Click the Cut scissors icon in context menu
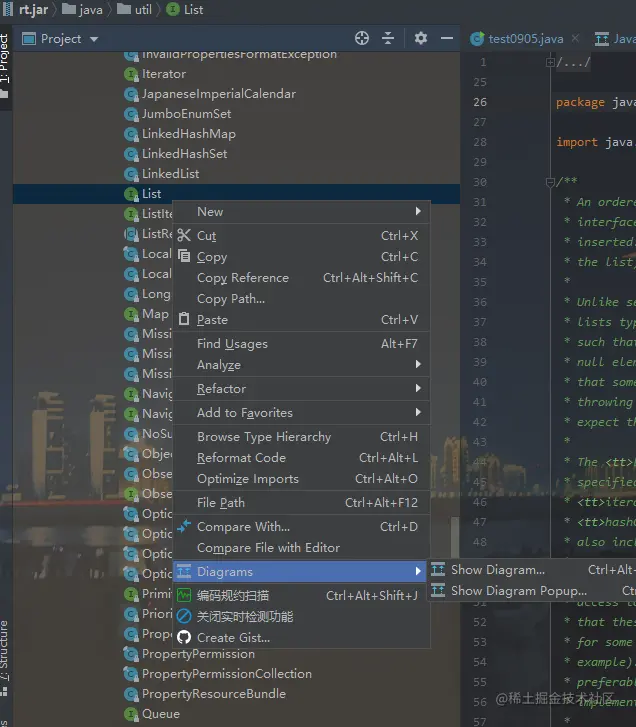The width and height of the screenshot is (636, 727). 184,236
